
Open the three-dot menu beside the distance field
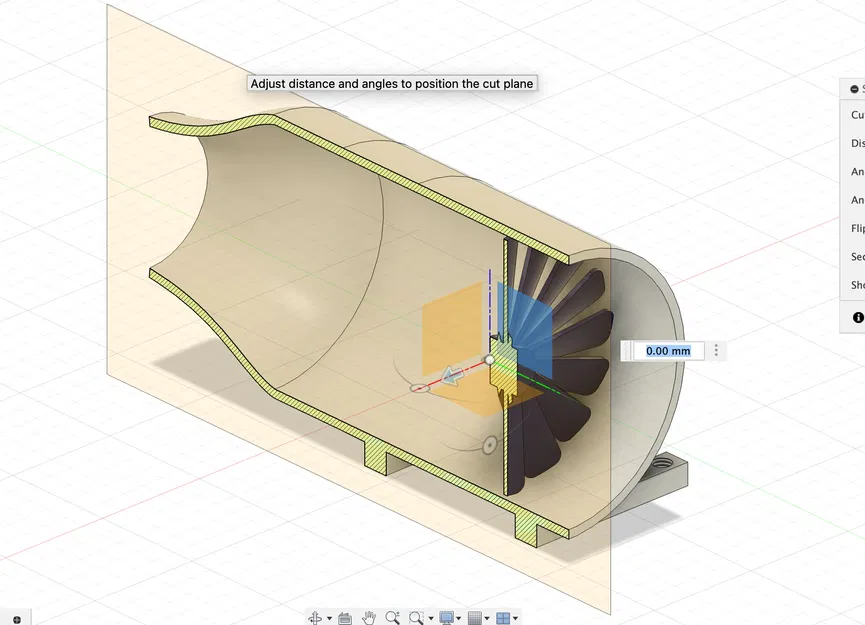(716, 351)
